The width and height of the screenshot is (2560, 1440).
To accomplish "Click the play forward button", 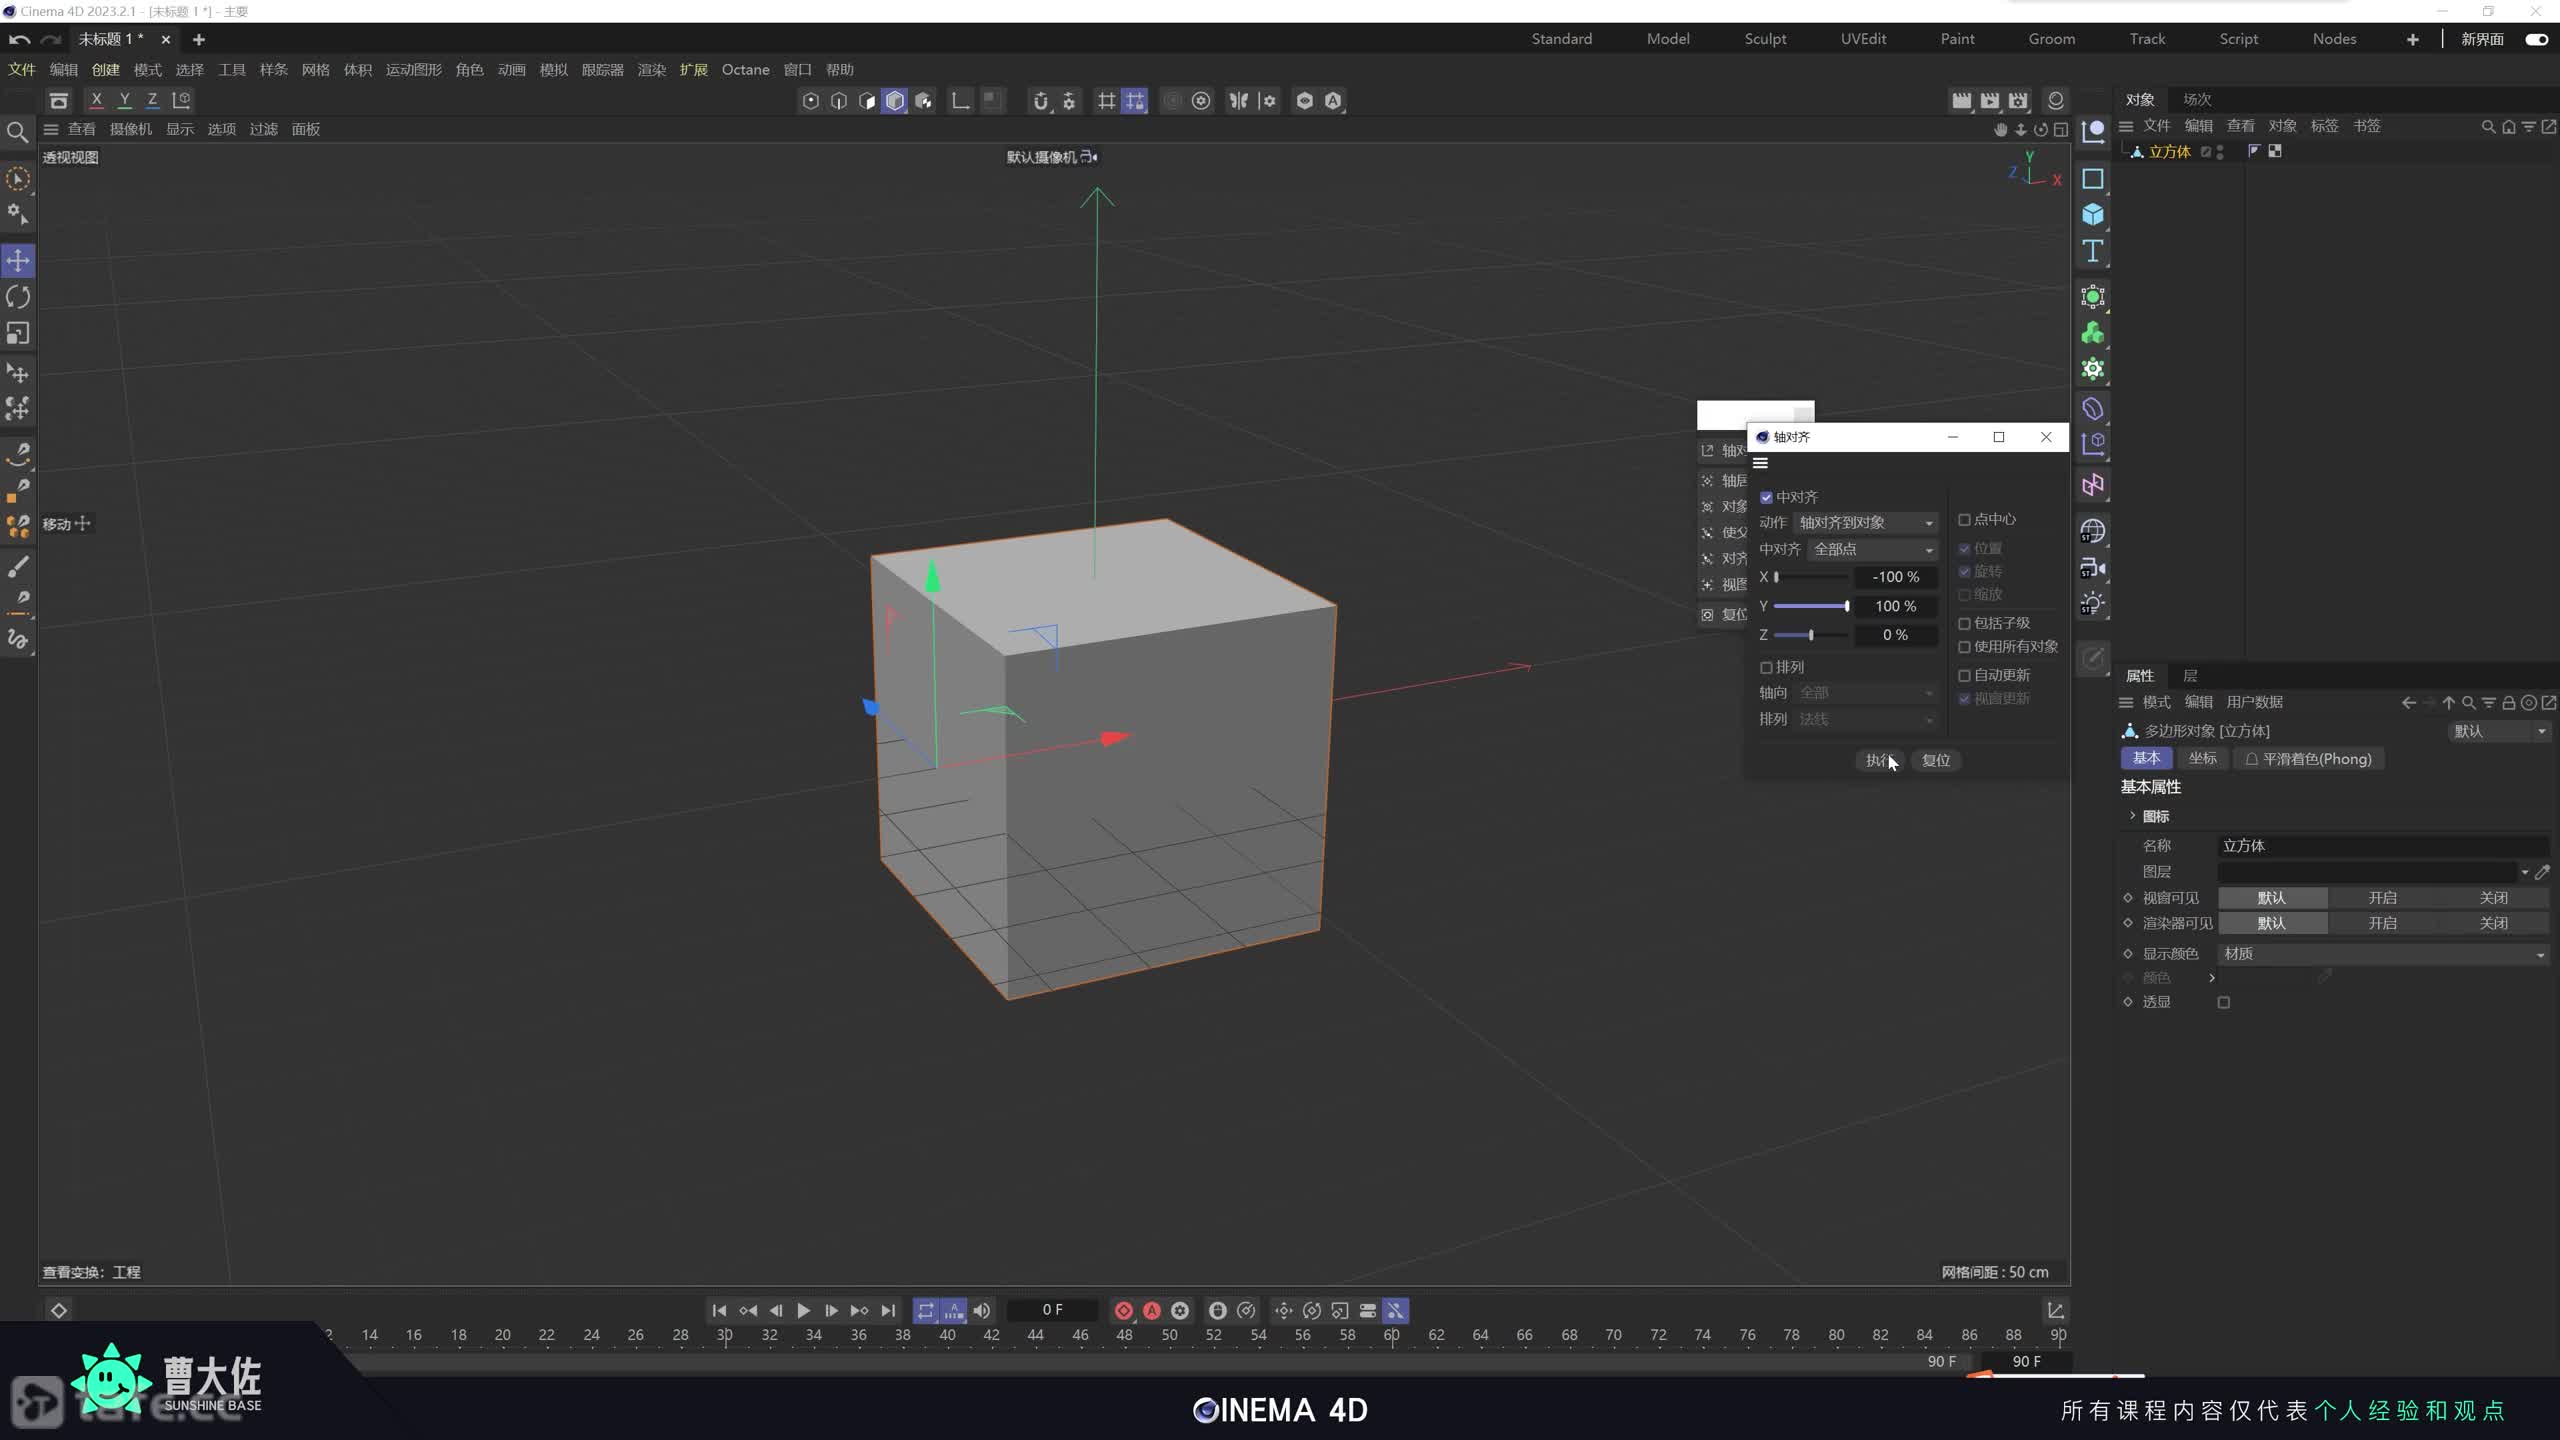I will 803,1310.
